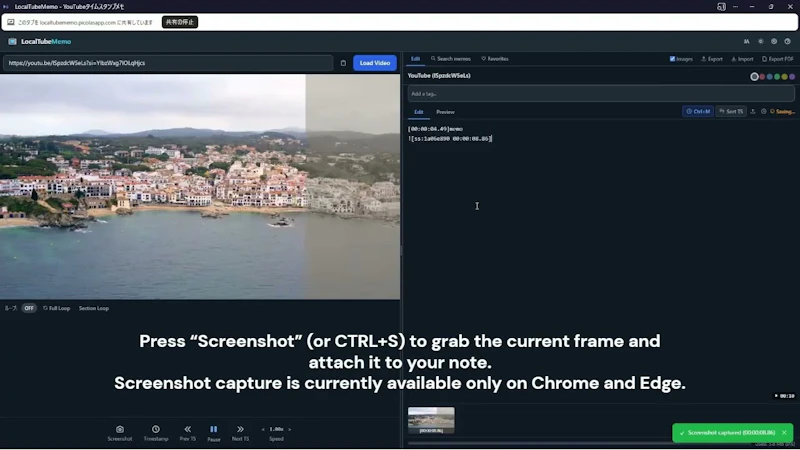
Task: Insert a Timestamp using the clock icon
Action: pos(156,433)
